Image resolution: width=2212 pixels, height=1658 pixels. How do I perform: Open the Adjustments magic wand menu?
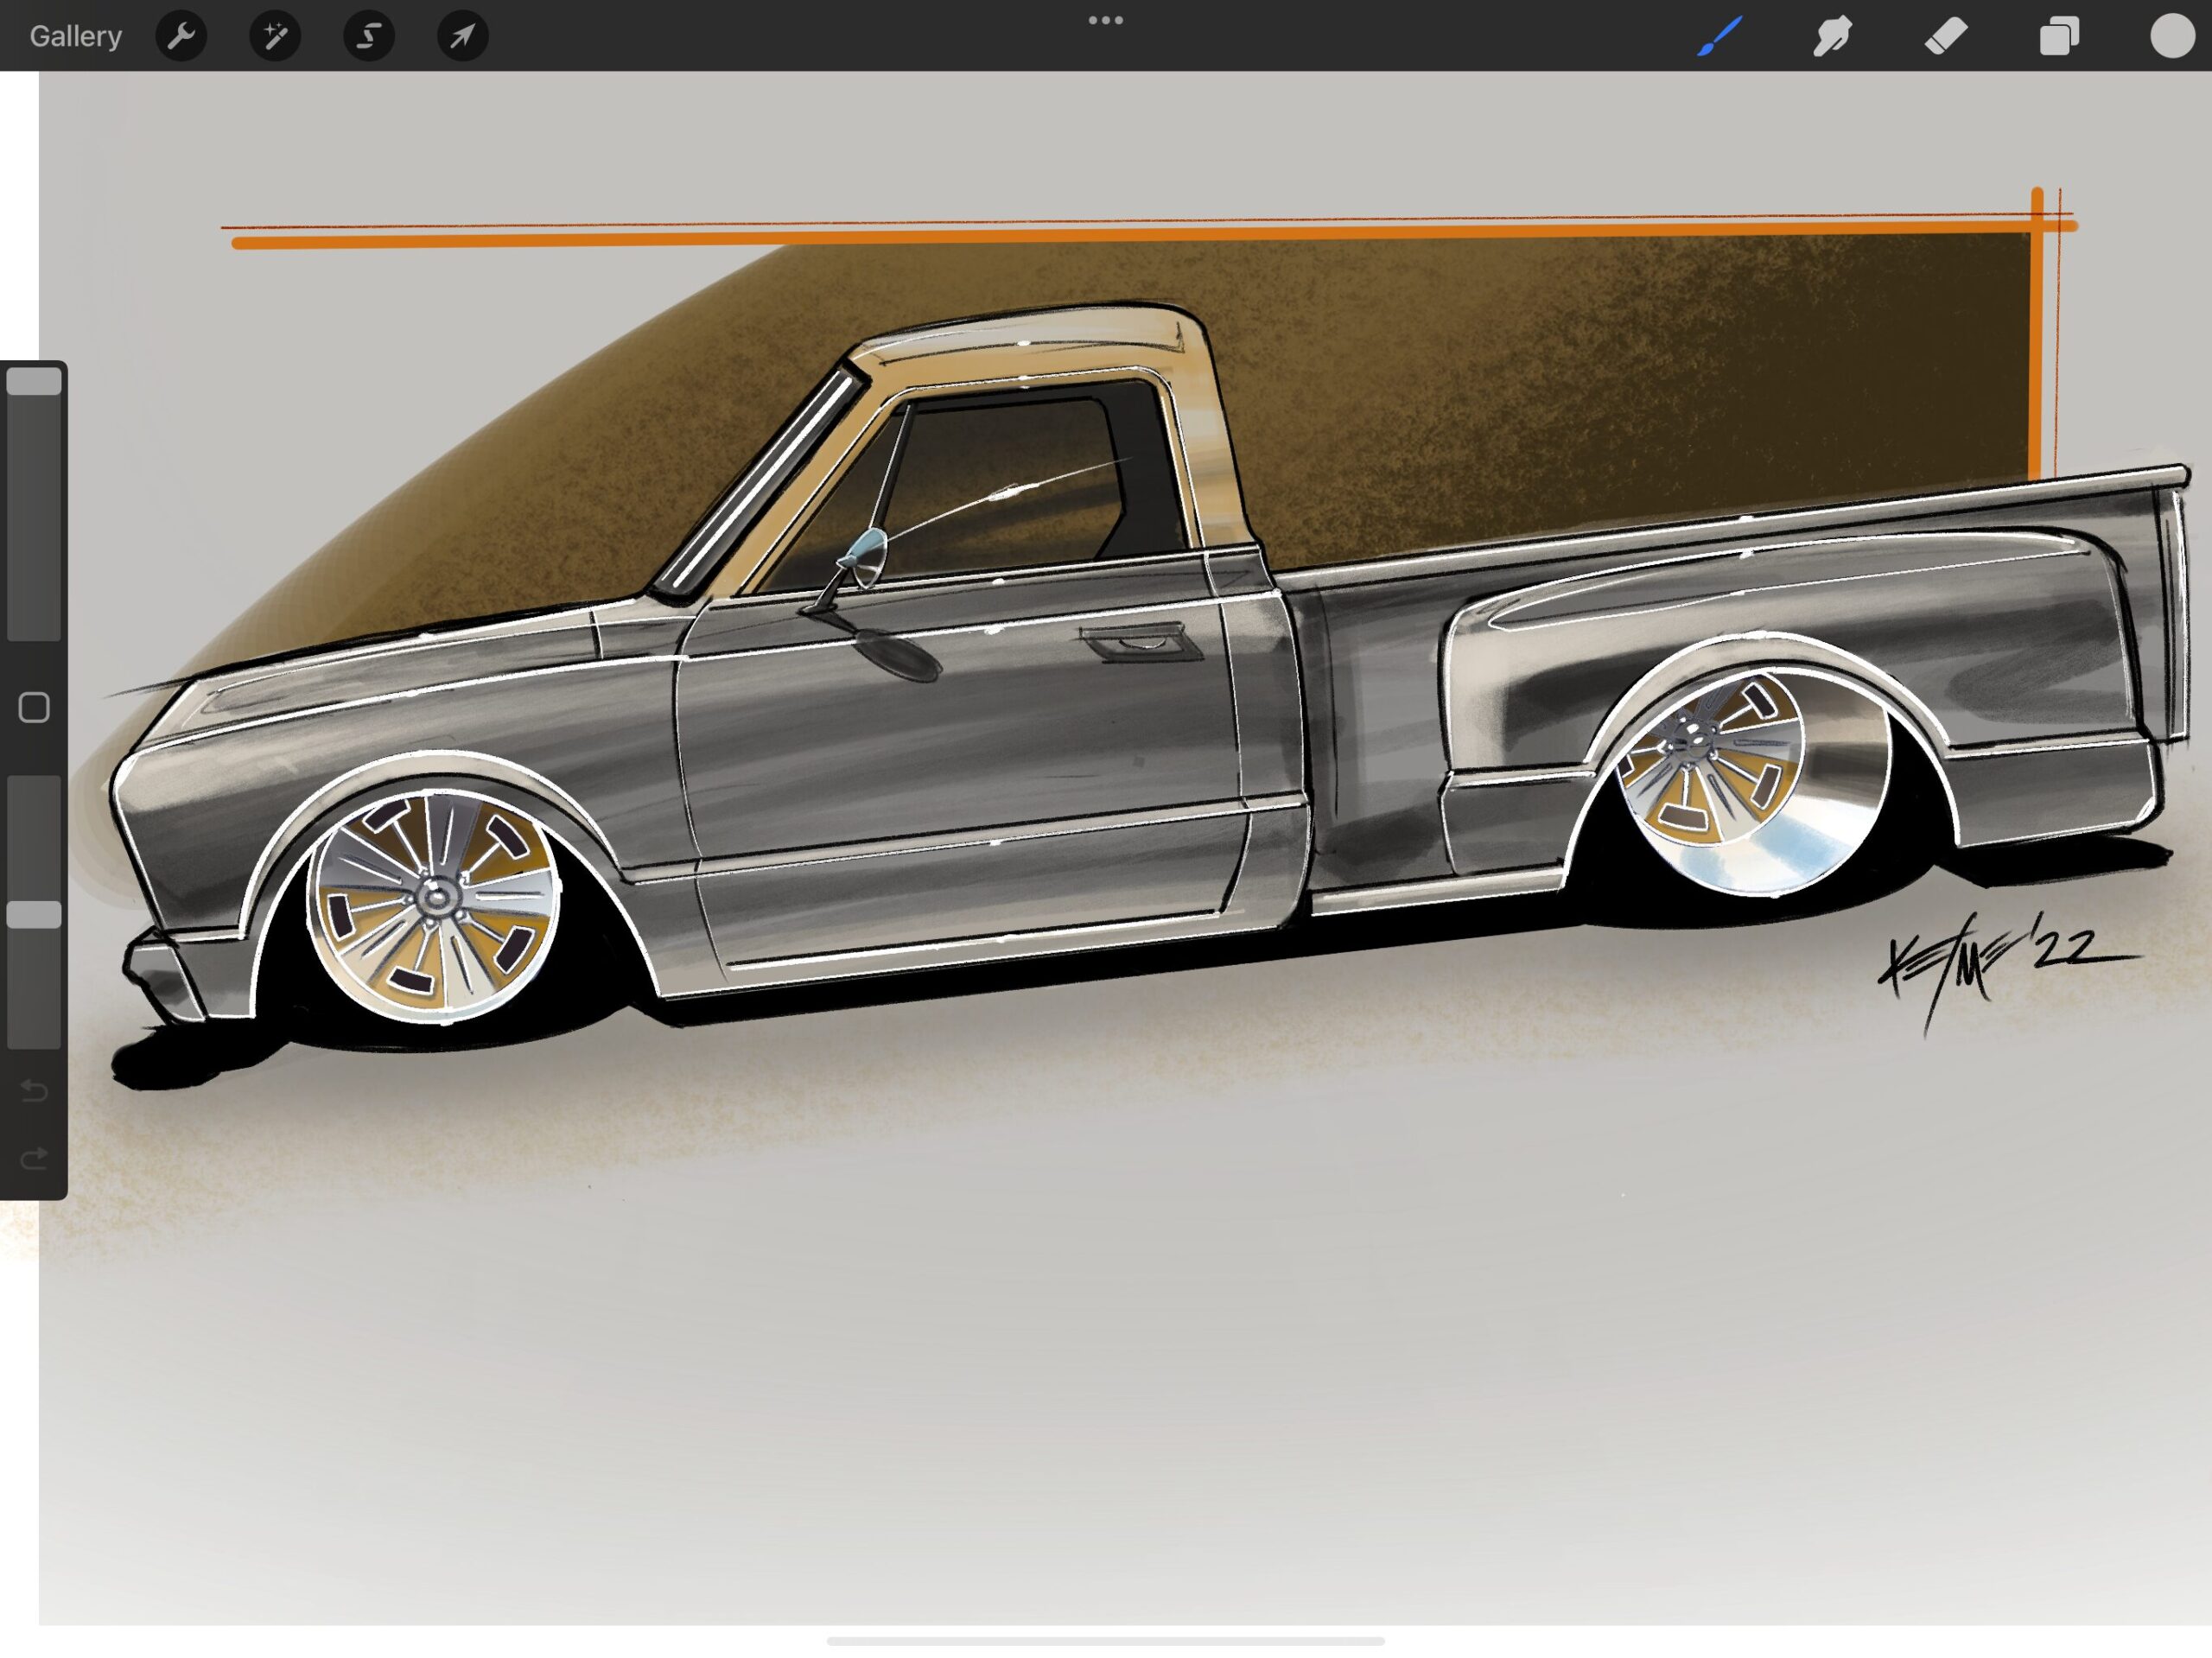tap(275, 36)
